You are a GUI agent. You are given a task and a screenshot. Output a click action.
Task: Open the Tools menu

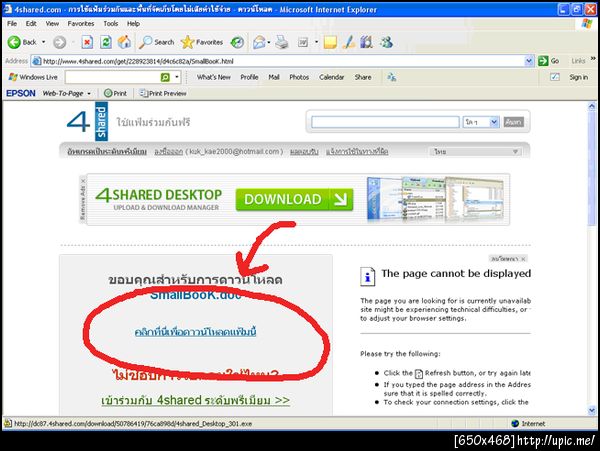pos(111,24)
